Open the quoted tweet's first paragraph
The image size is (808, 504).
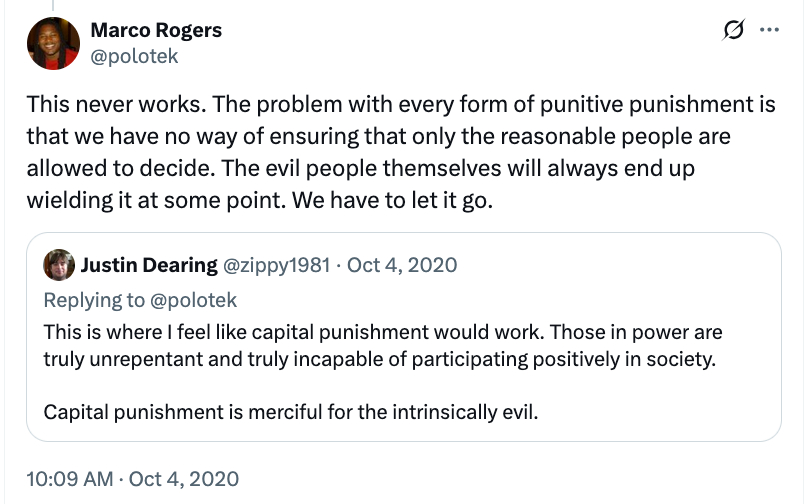tap(382, 331)
